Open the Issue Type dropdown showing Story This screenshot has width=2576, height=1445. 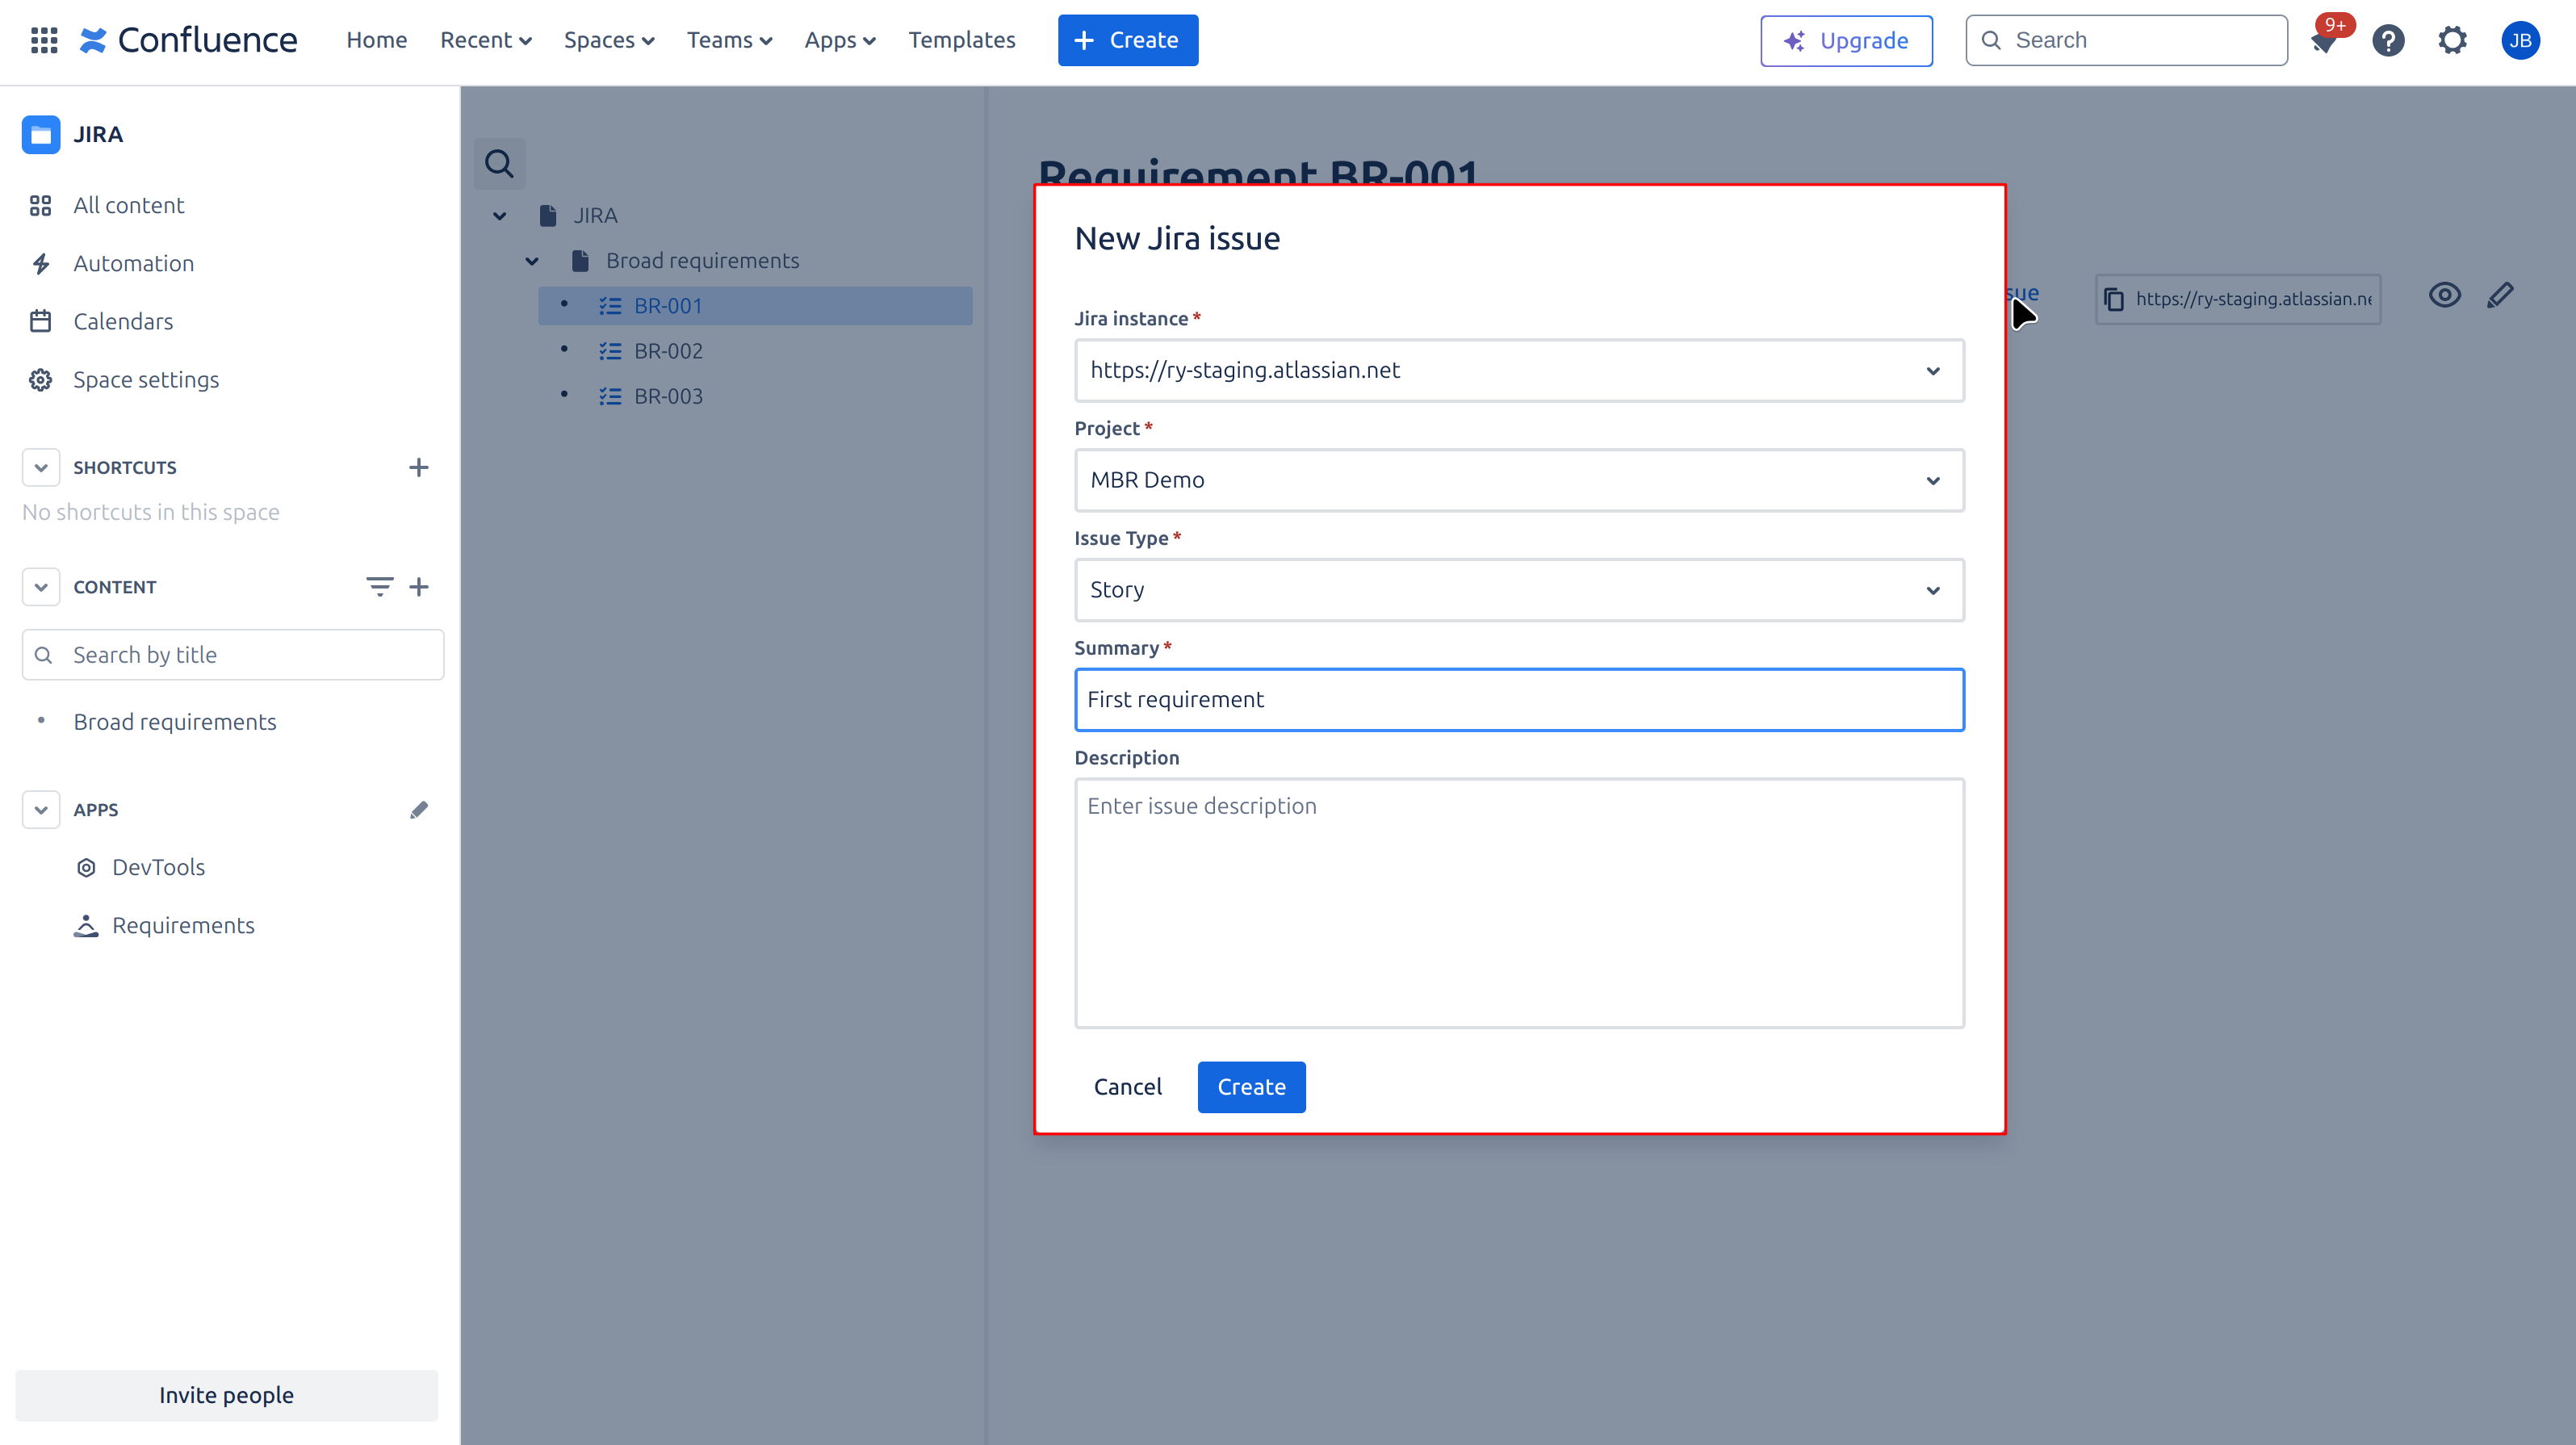pos(1519,590)
